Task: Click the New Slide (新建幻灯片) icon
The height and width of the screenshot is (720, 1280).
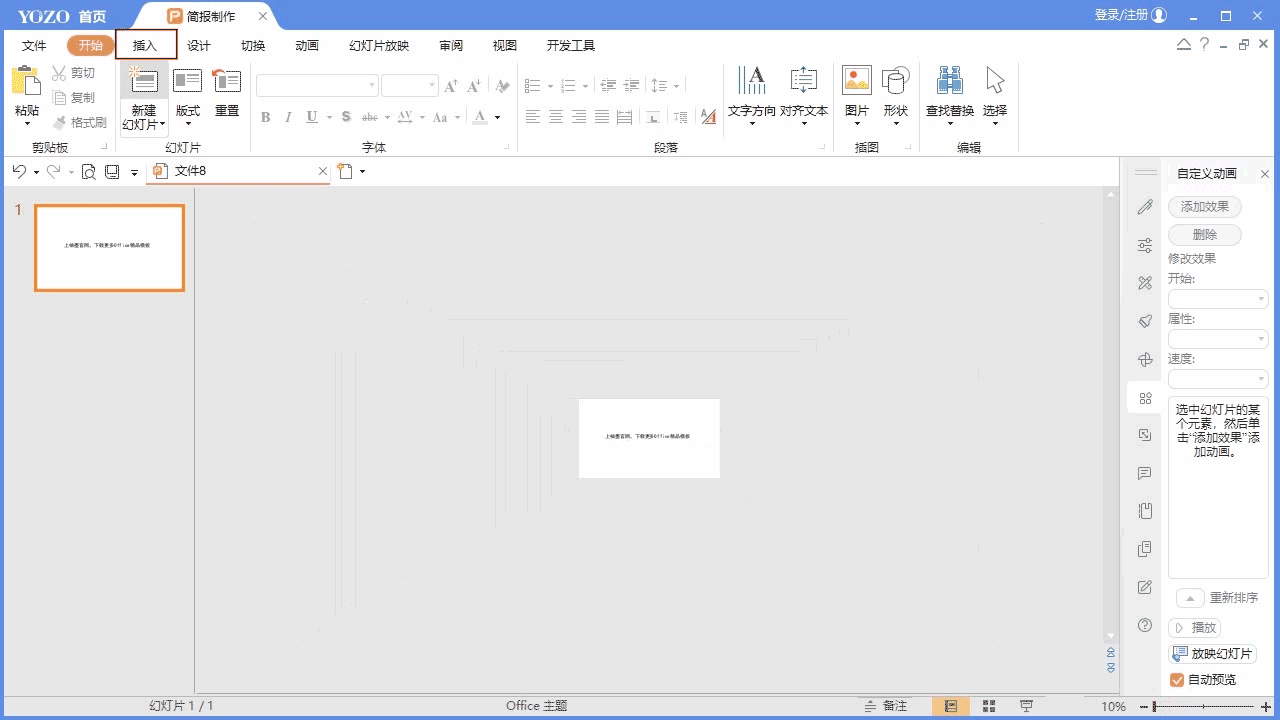Action: tap(144, 84)
